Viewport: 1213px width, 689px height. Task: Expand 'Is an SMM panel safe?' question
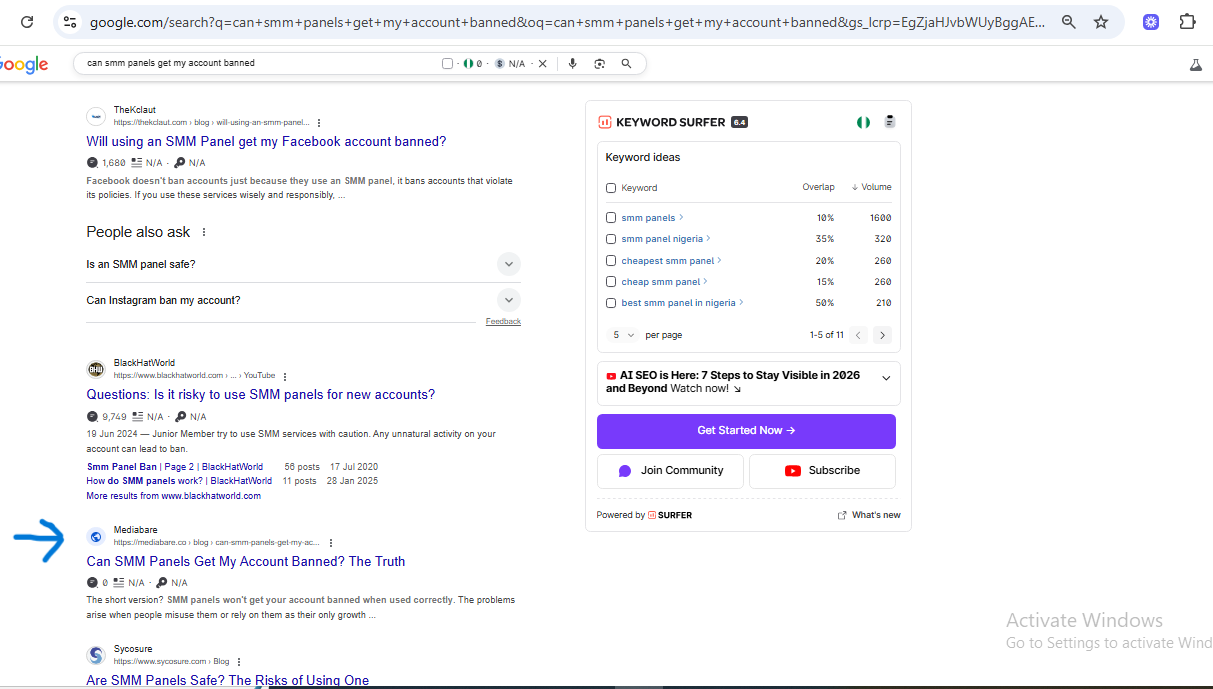pyautogui.click(x=509, y=265)
